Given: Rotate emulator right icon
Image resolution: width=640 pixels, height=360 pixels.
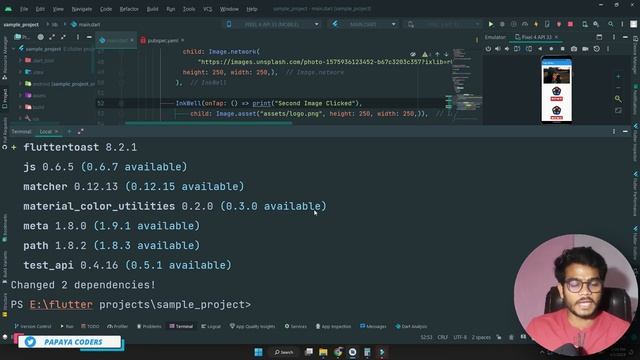Looking at the screenshot, I should [529, 49].
